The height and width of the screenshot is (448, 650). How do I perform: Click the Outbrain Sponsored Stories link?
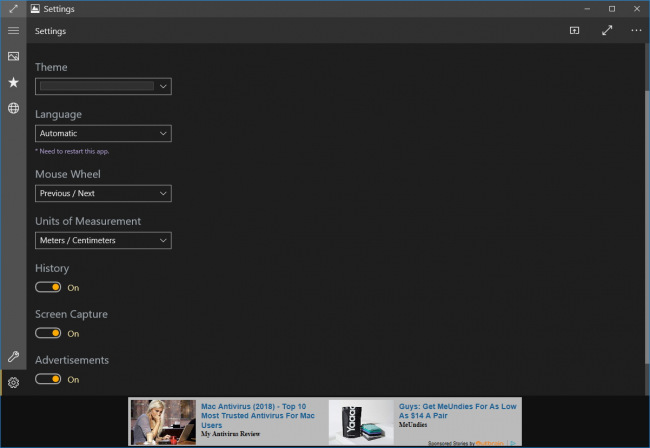click(x=466, y=443)
